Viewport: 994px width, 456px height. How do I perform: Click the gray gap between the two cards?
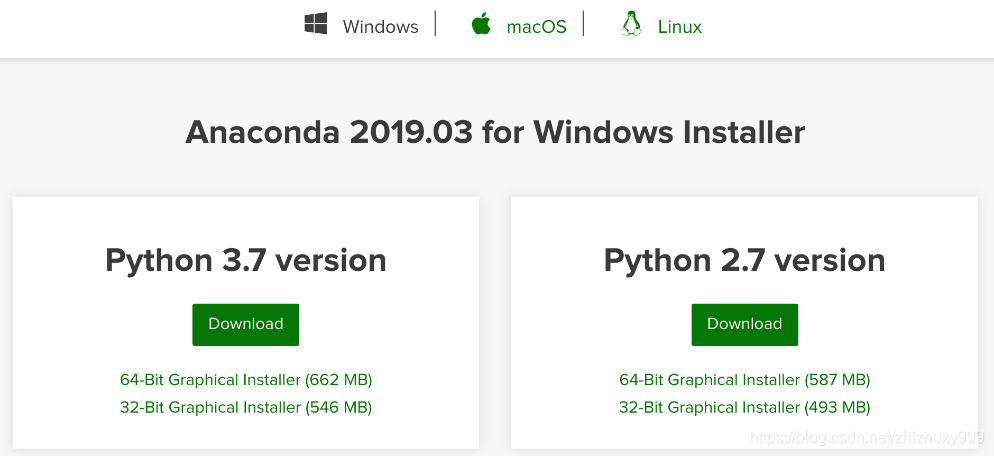click(x=495, y=320)
